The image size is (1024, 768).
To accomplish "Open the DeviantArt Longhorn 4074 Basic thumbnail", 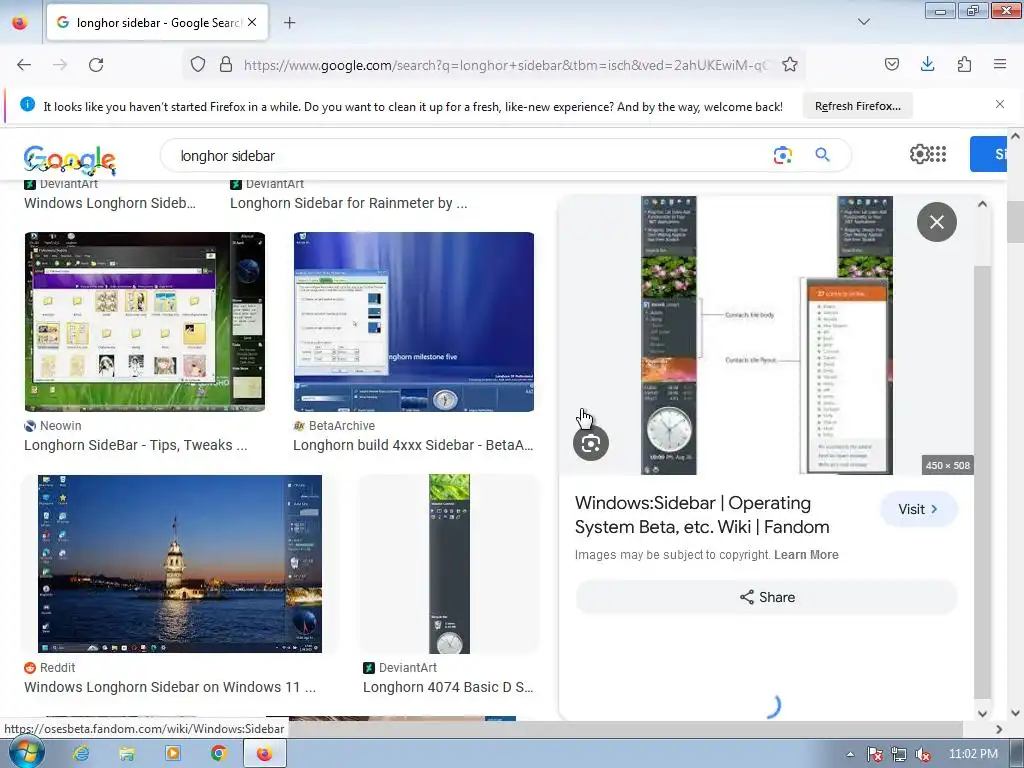I will pyautogui.click(x=449, y=564).
